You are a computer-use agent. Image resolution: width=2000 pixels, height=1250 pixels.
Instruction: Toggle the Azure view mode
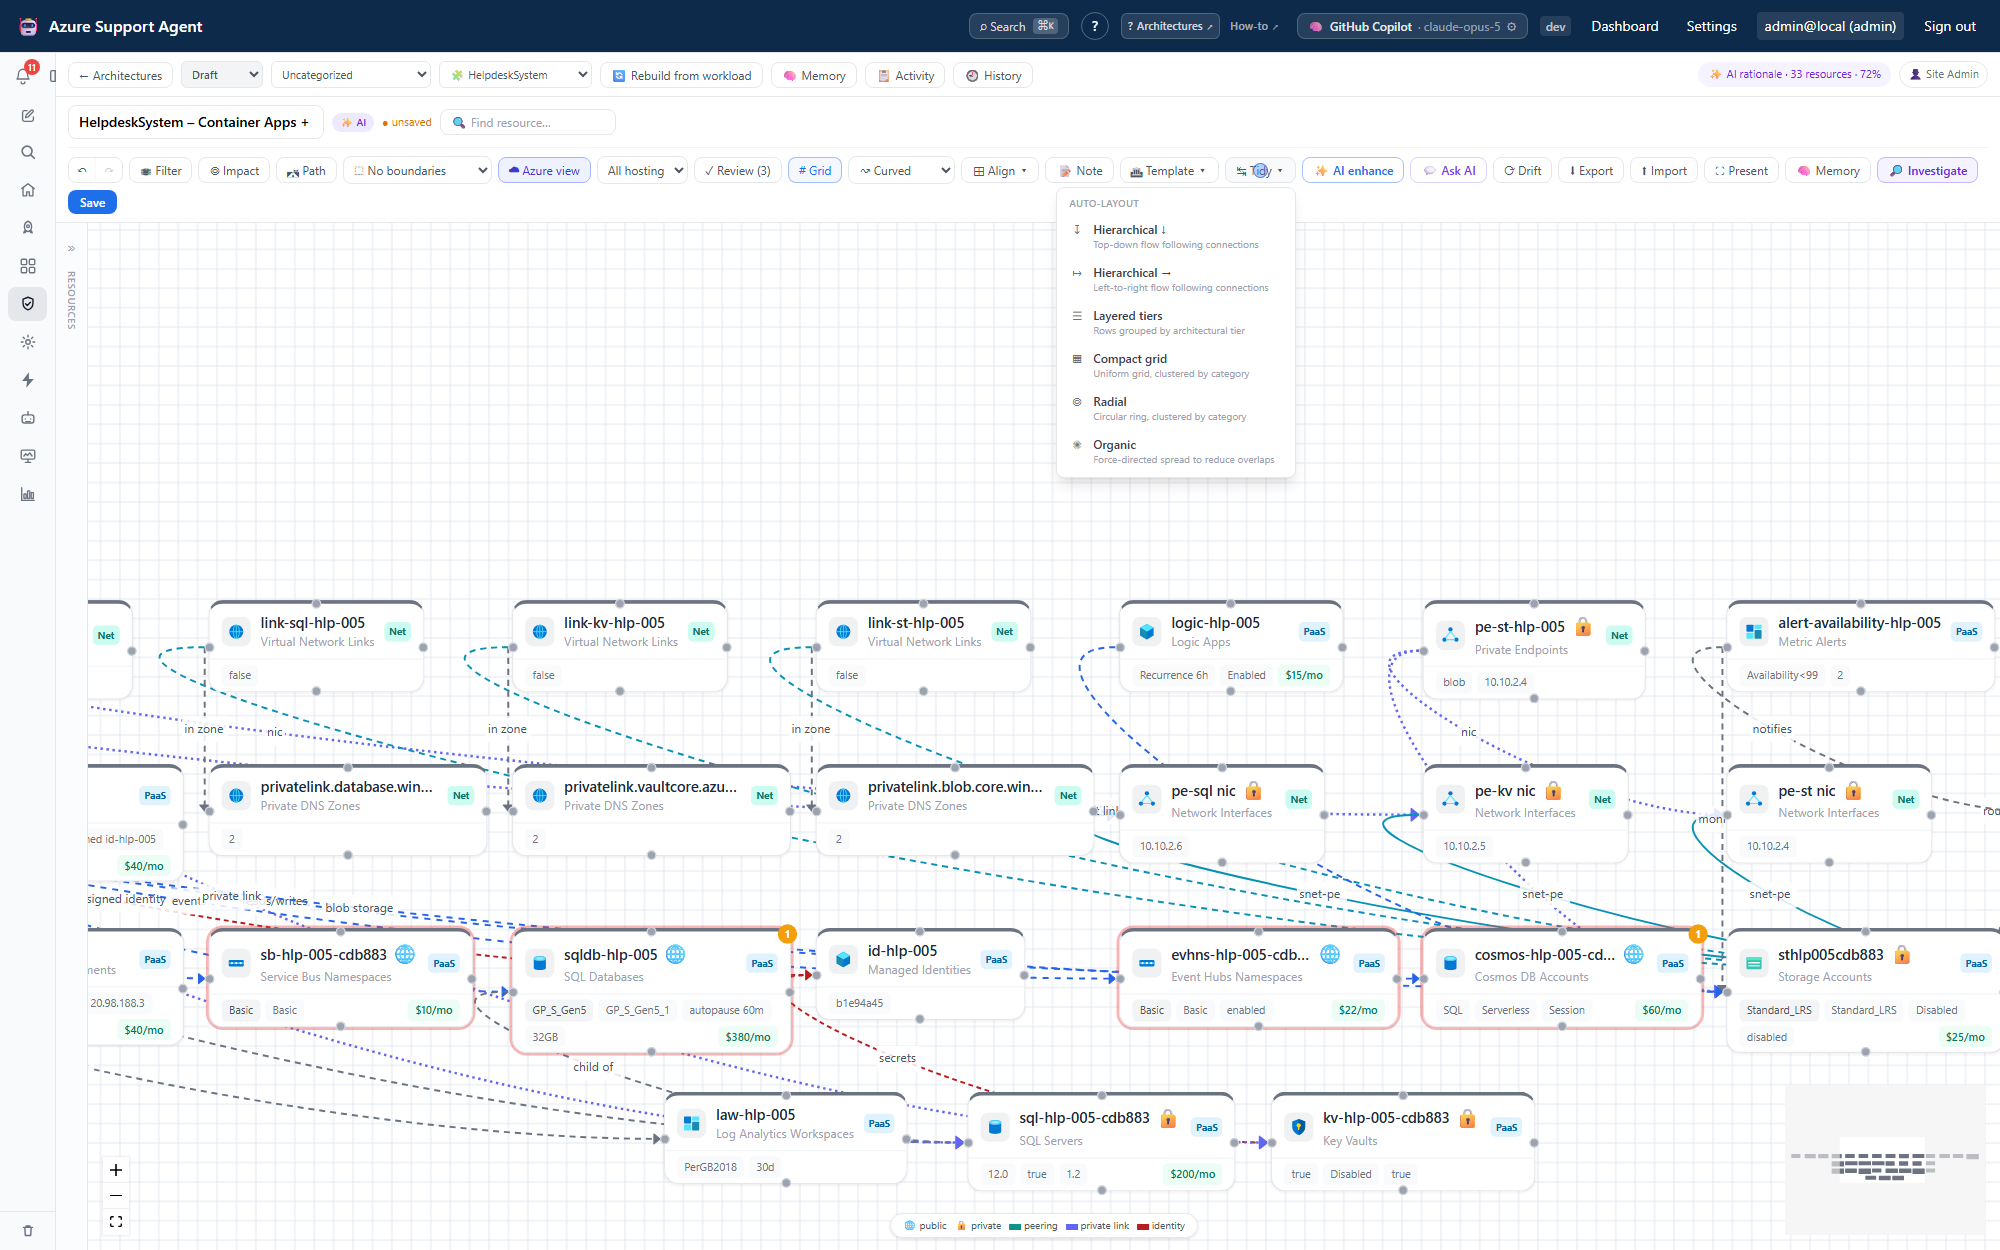coord(545,171)
